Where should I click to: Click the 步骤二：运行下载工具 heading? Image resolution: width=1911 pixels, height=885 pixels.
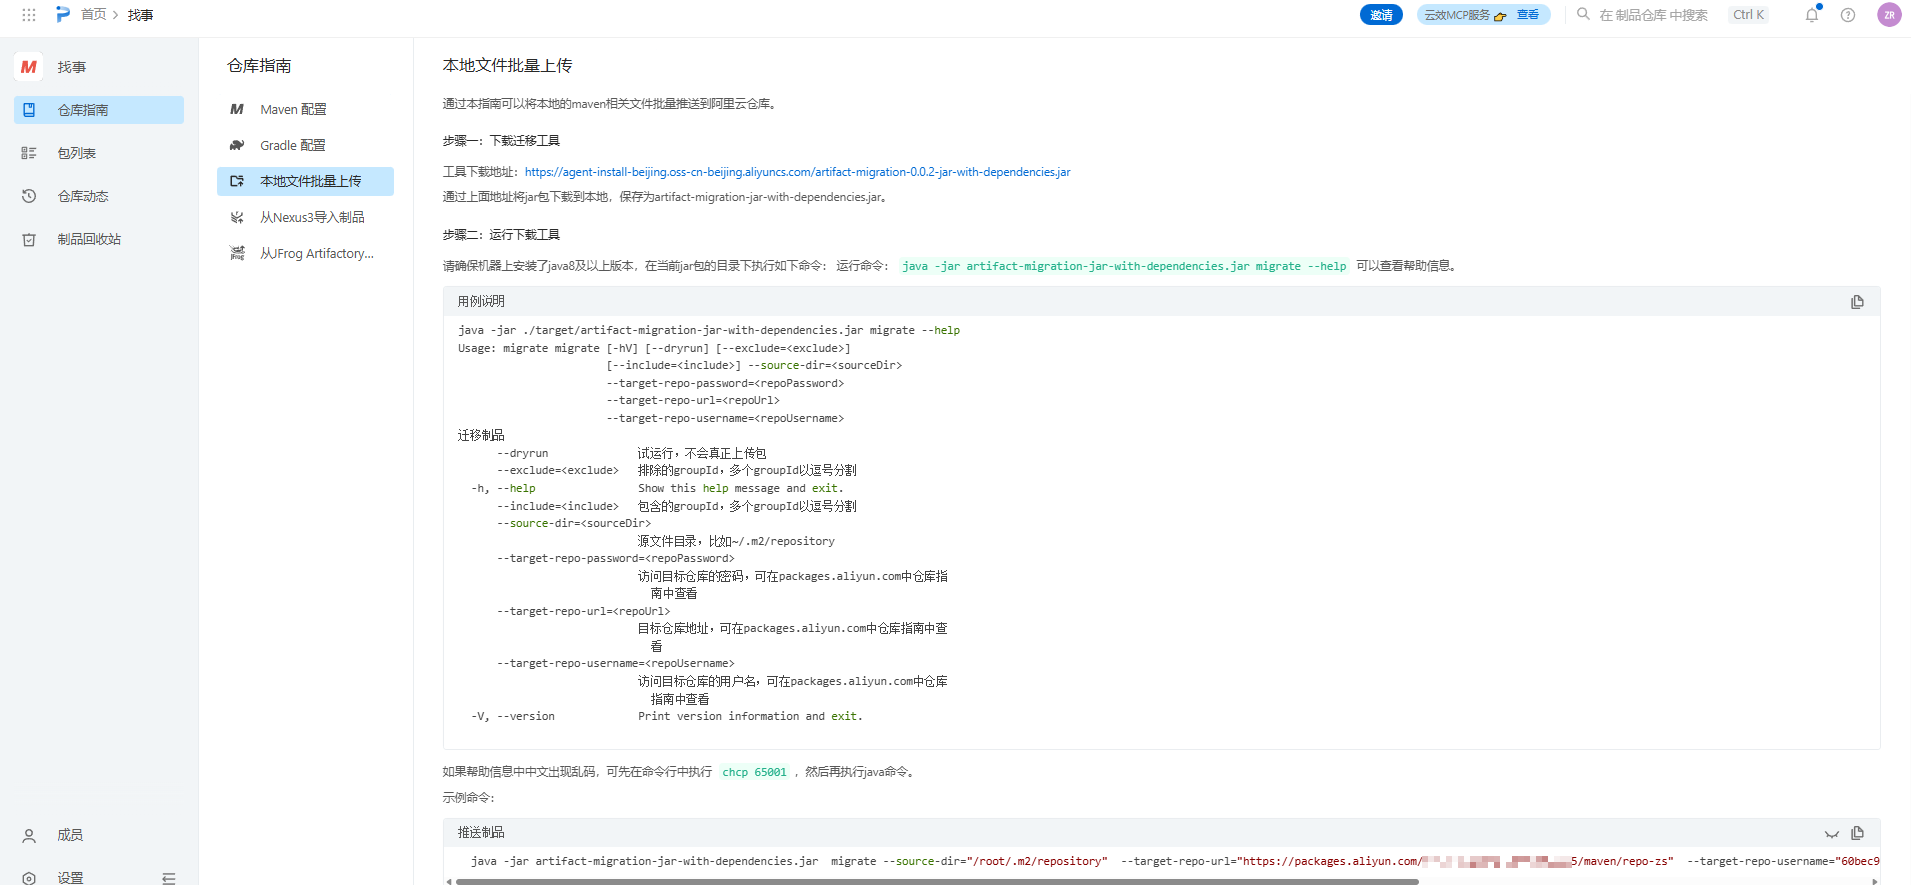tap(501, 235)
